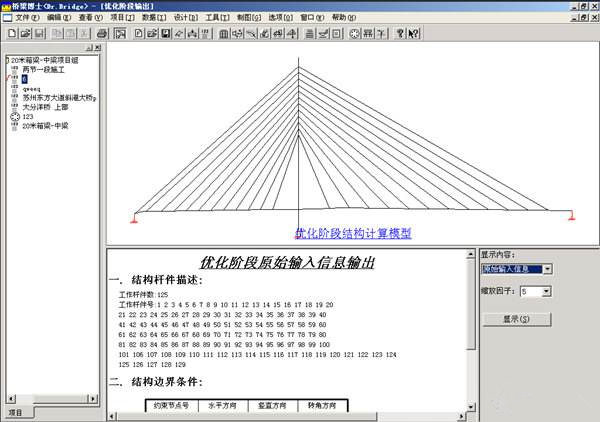The height and width of the screenshot is (422, 600).
Task: Click the heading 二. 结构边界条件
Action: [x=155, y=381]
